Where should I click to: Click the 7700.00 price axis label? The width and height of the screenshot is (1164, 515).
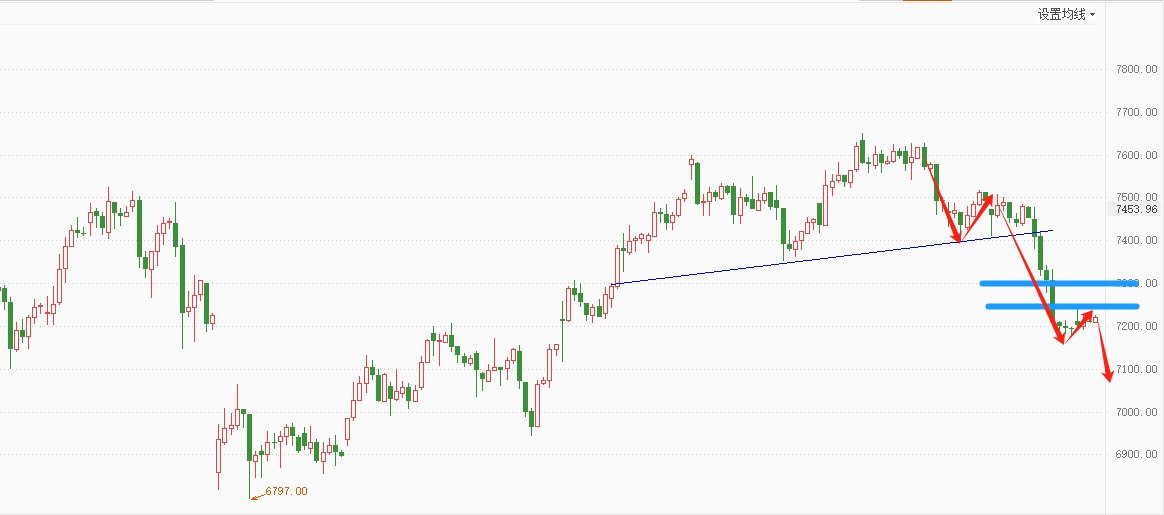pos(1137,112)
